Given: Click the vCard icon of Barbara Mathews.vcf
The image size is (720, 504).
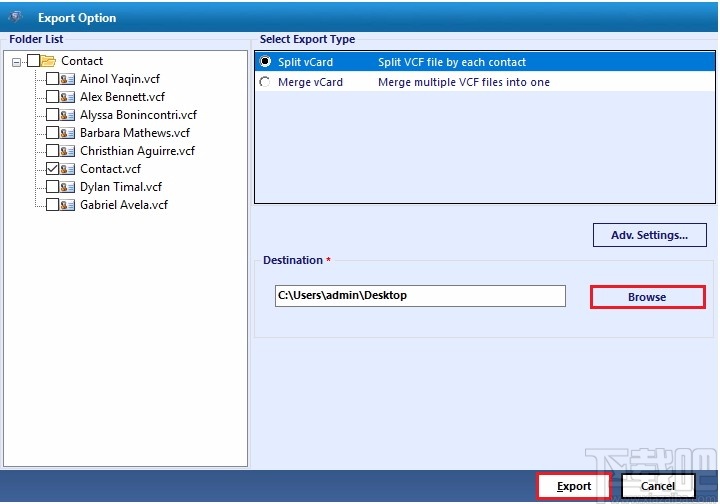Looking at the screenshot, I should click(x=67, y=133).
